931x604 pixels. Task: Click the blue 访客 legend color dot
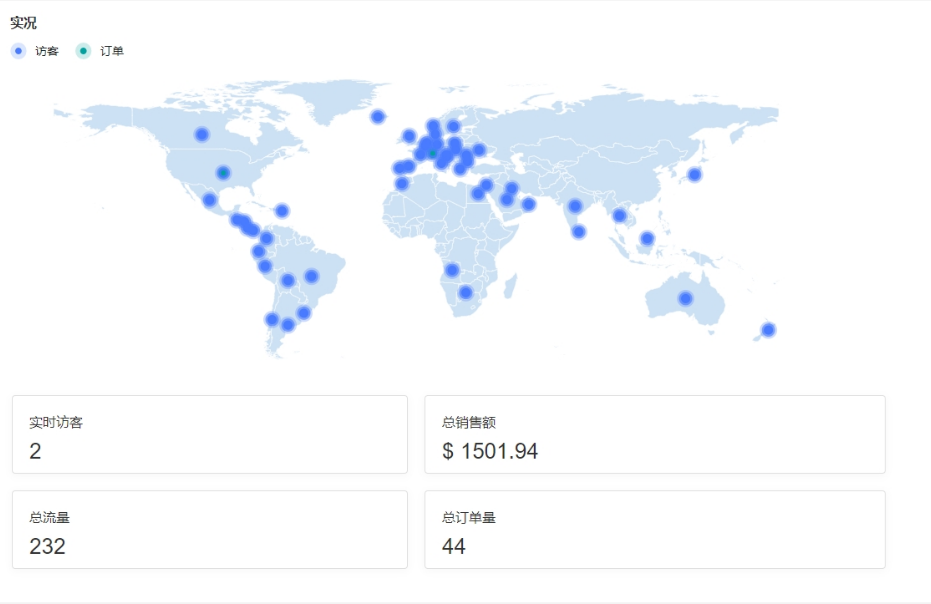click(19, 51)
